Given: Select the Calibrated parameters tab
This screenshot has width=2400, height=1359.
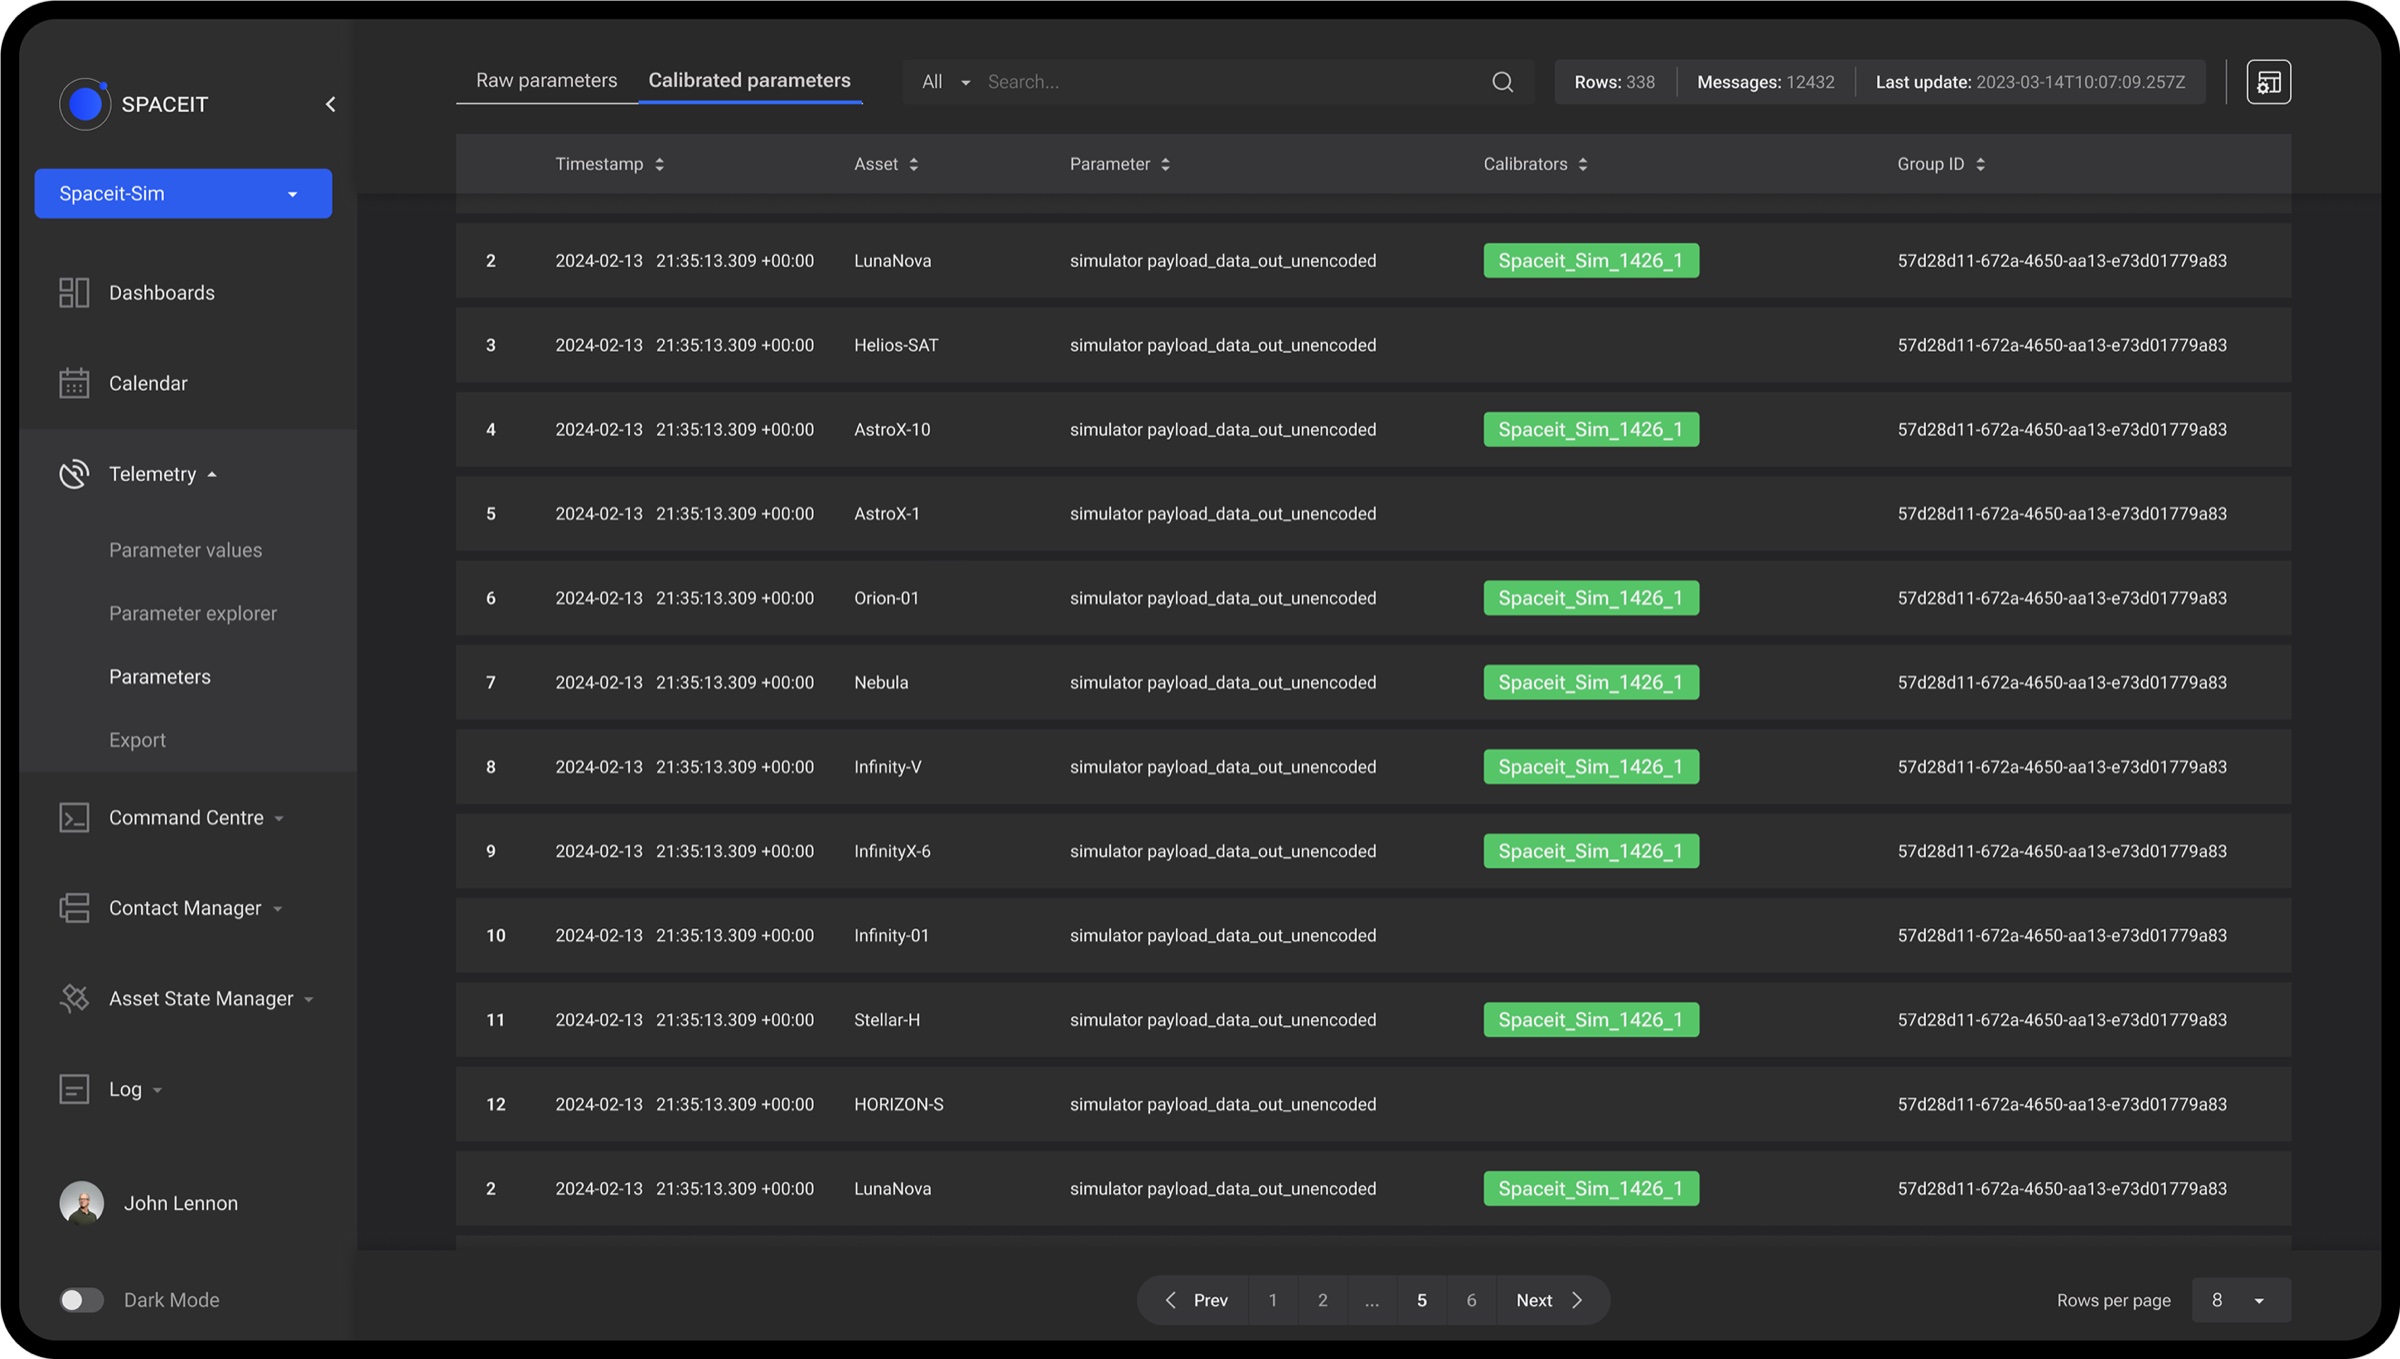Looking at the screenshot, I should pyautogui.click(x=749, y=80).
